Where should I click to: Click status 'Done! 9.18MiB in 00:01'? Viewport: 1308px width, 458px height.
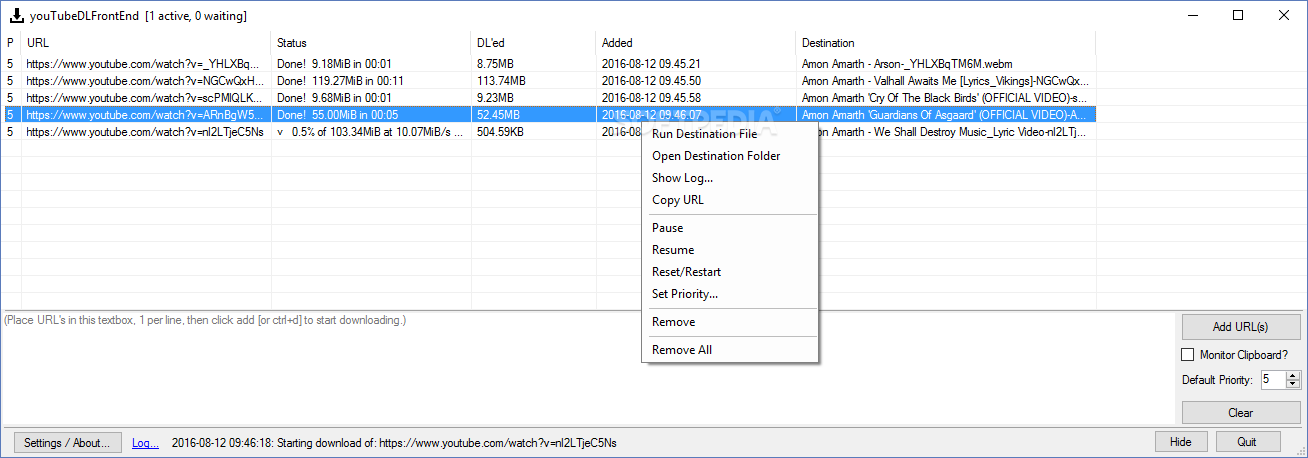click(x=334, y=64)
